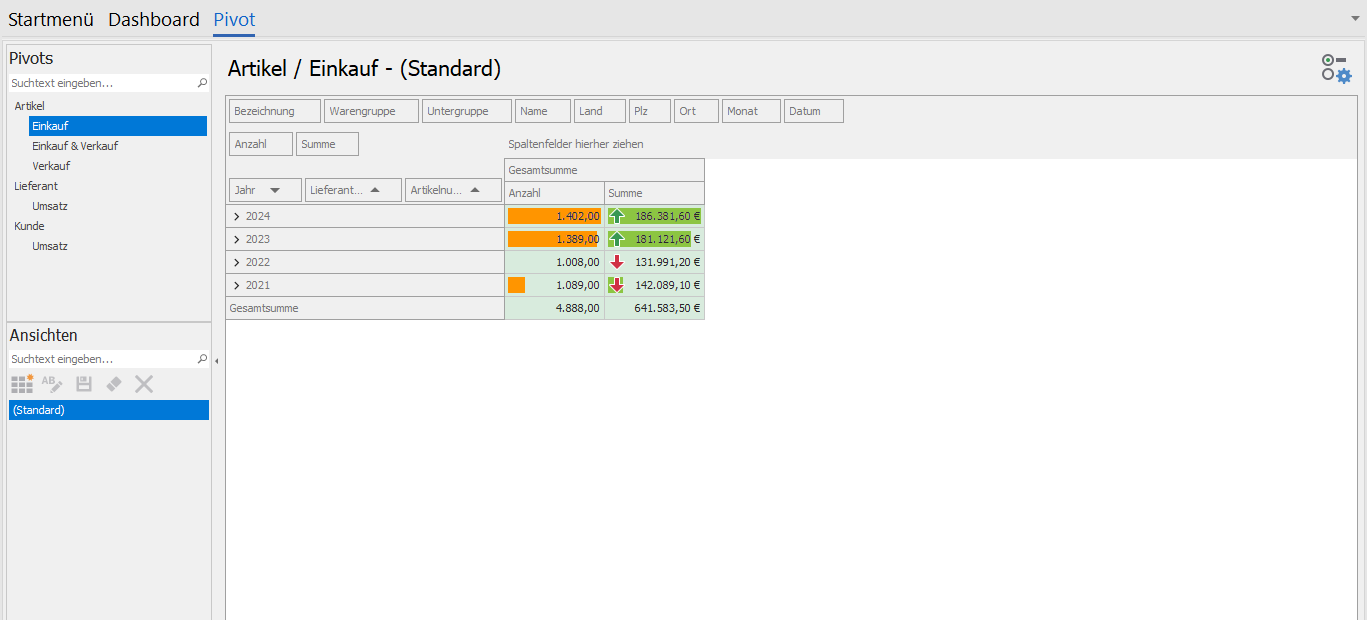Open the pivot settings gear icon
The width and height of the screenshot is (1367, 620).
point(1336,68)
